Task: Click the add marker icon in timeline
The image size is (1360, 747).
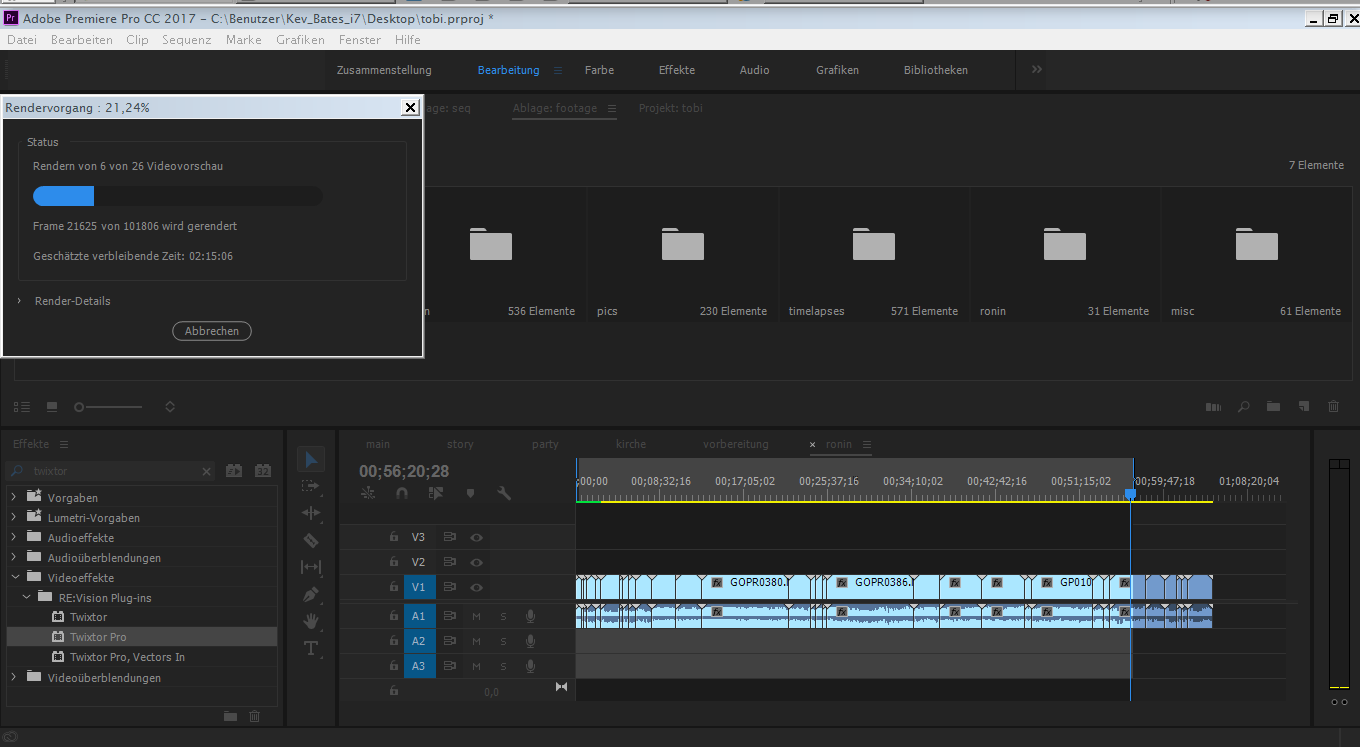Action: click(x=470, y=493)
